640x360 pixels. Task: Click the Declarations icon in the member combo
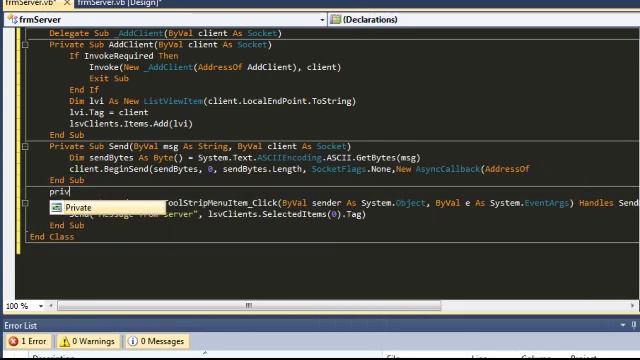[x=336, y=19]
